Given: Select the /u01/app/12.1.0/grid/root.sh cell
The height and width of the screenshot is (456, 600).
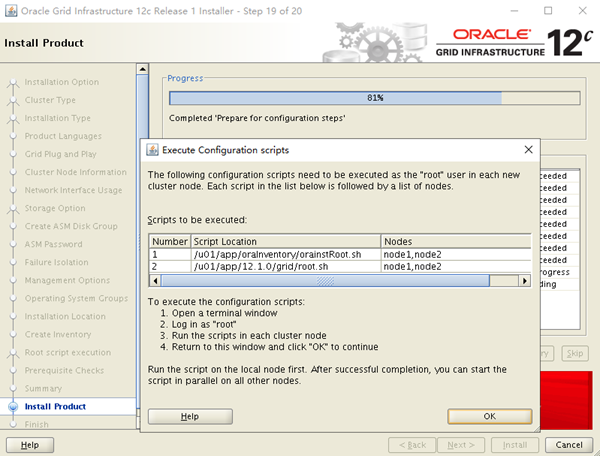Looking at the screenshot, I should [285, 266].
